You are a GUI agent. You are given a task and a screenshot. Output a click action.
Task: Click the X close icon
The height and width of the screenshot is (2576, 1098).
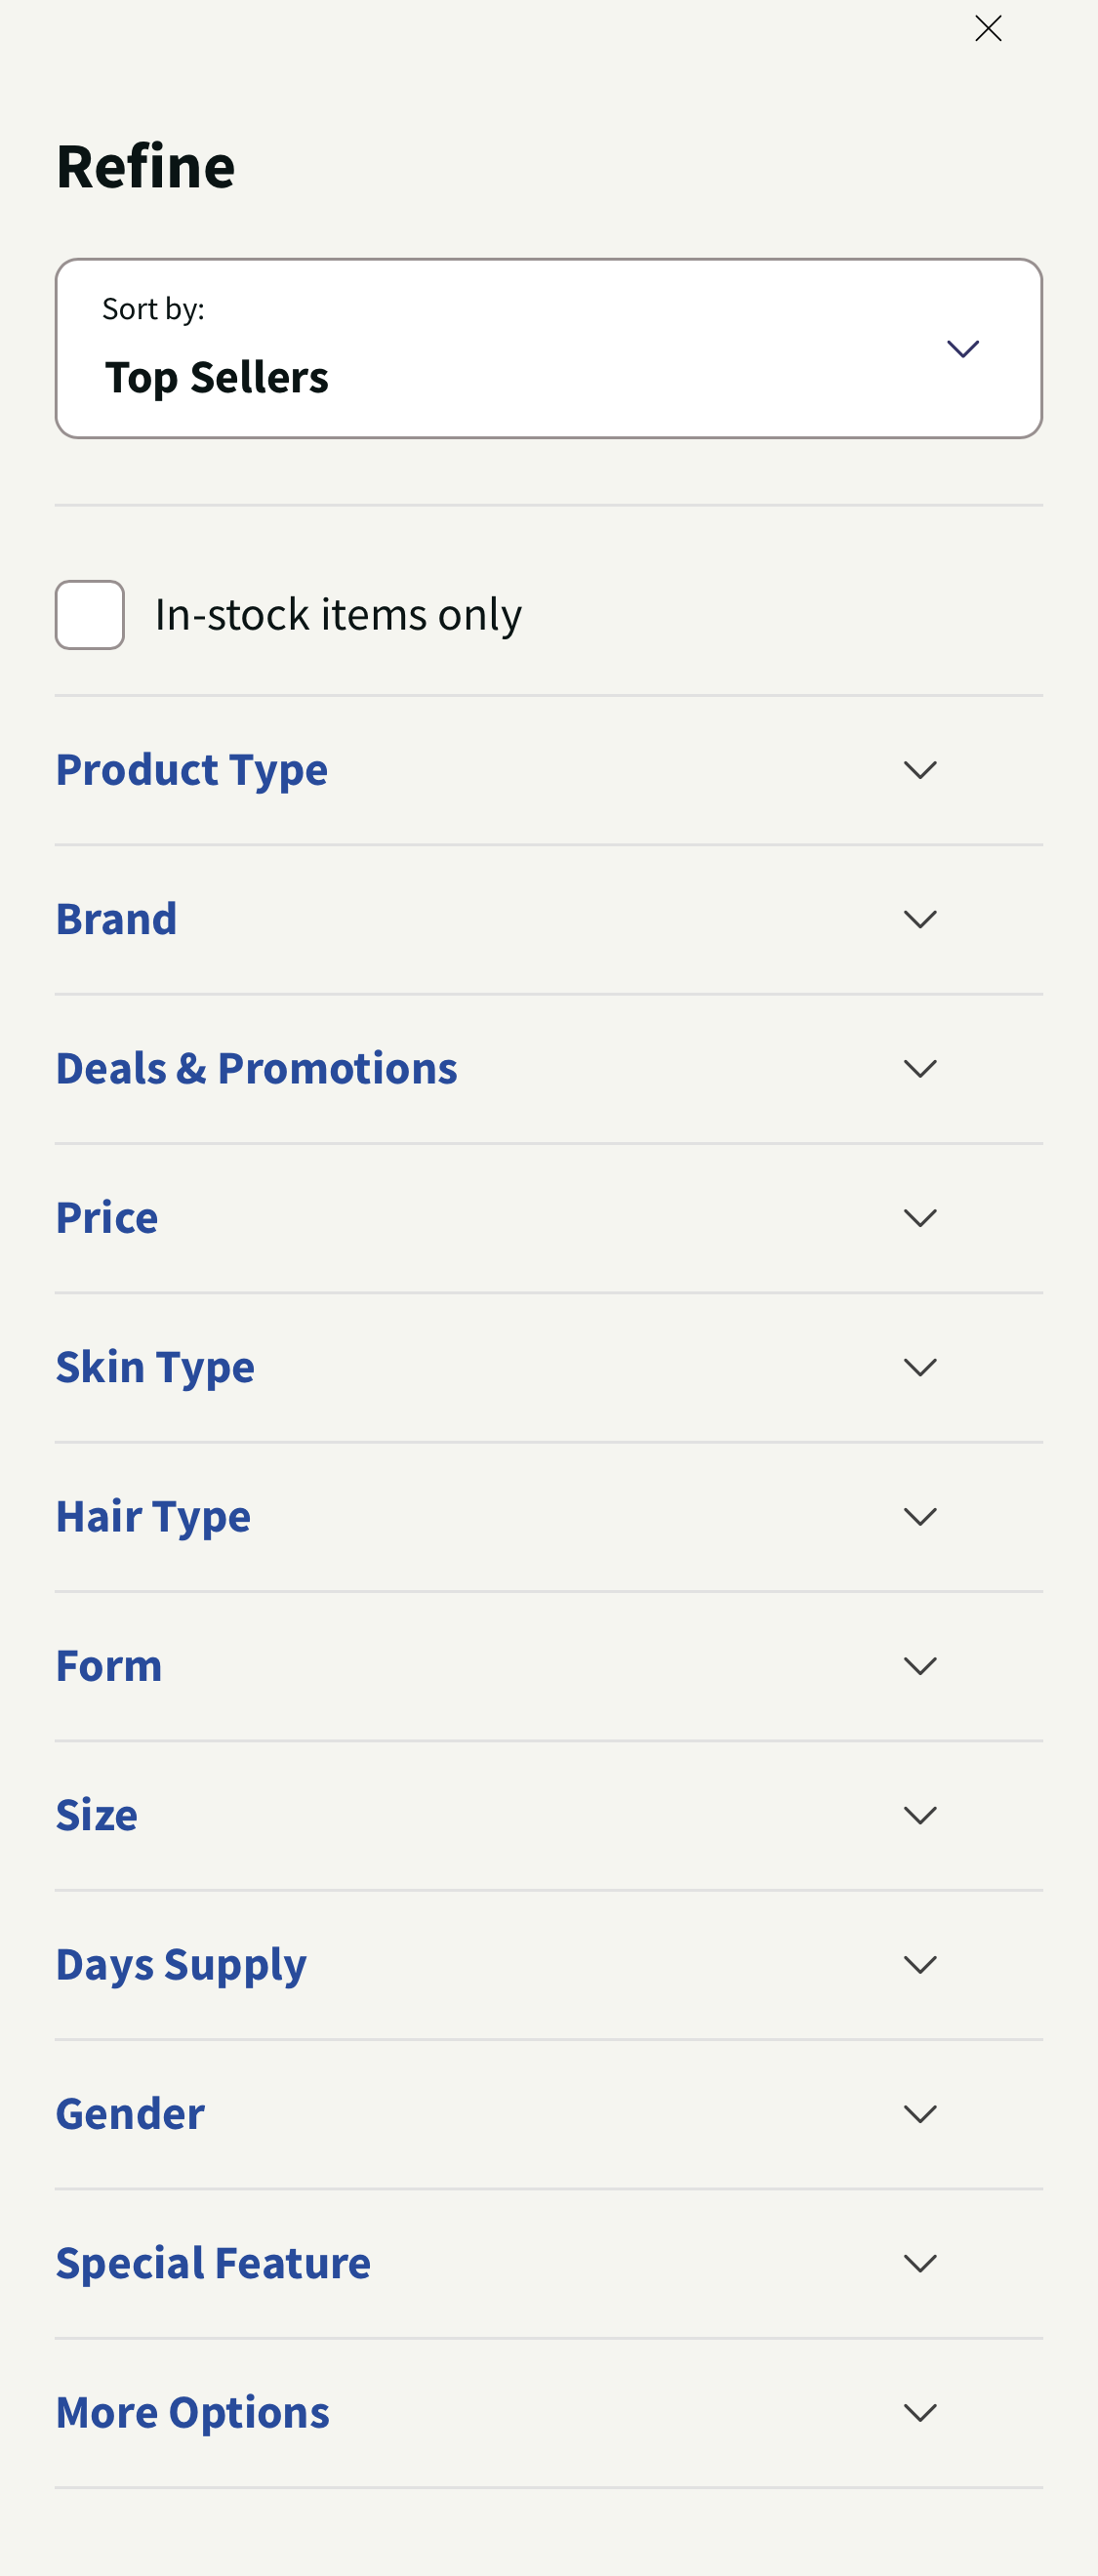[x=988, y=28]
